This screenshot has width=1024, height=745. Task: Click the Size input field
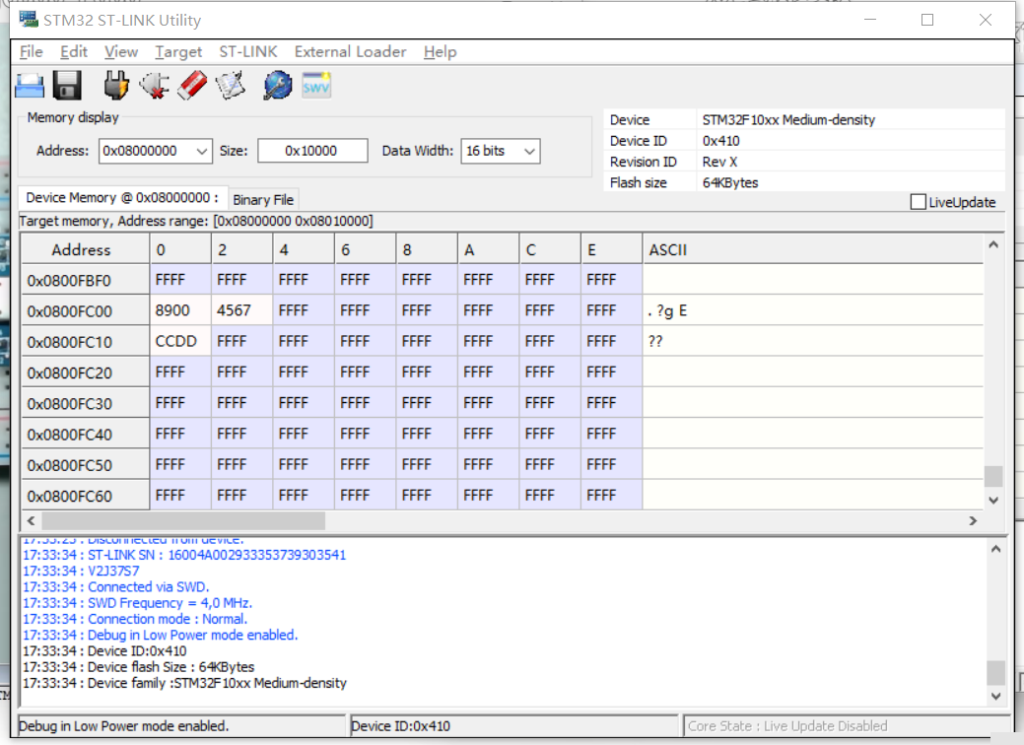(x=312, y=151)
